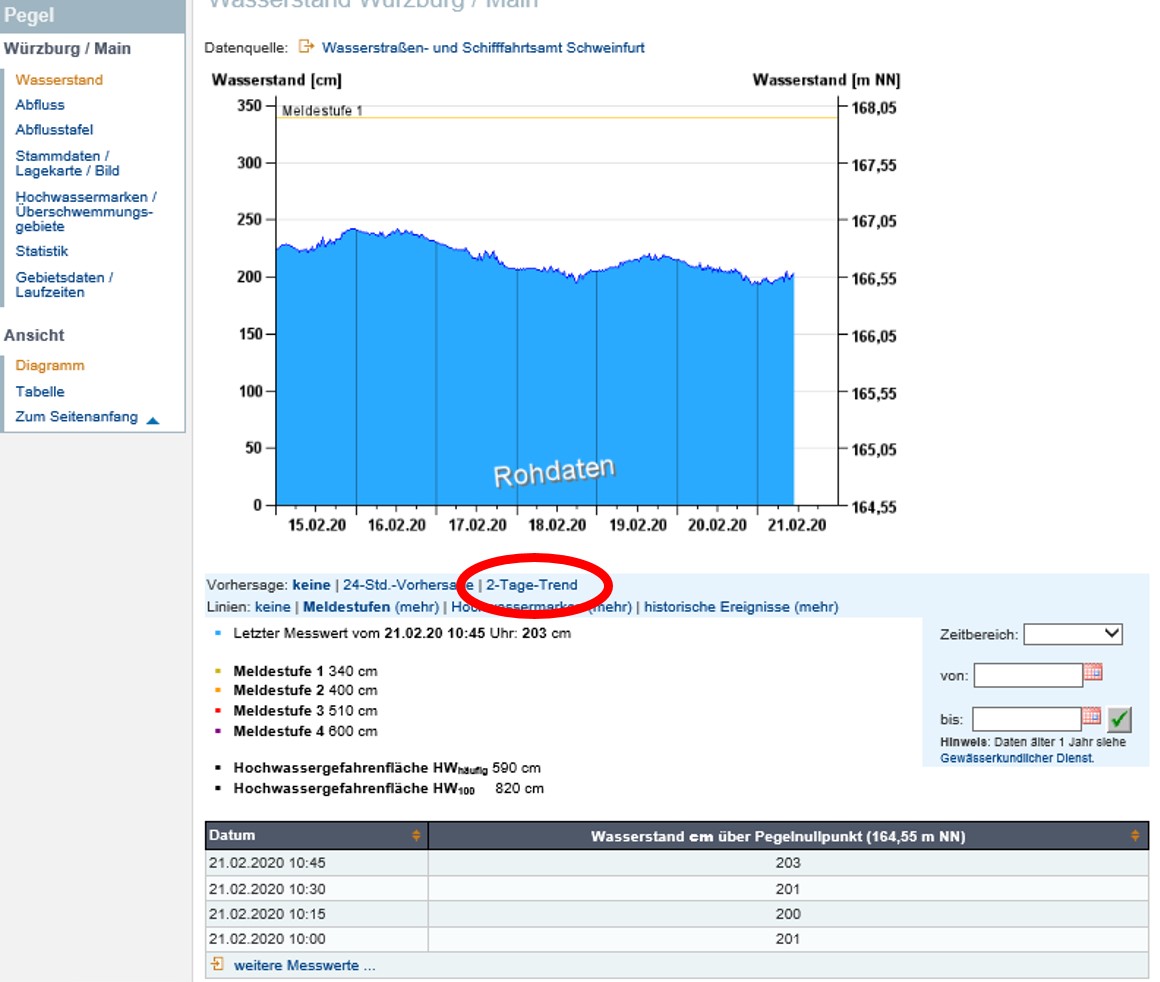The image size is (1160, 982).
Task: Click the 'Meldestufe 1 340 cm' legend entry
Action: pyautogui.click(x=306, y=671)
